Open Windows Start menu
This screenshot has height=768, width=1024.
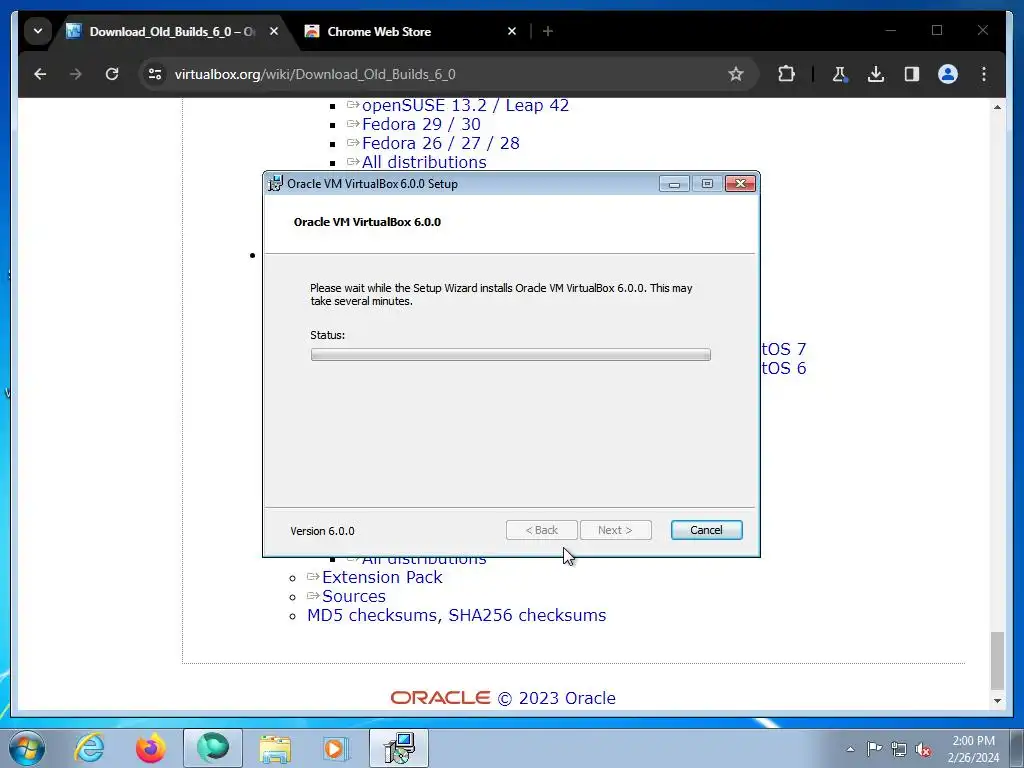click(x=27, y=748)
